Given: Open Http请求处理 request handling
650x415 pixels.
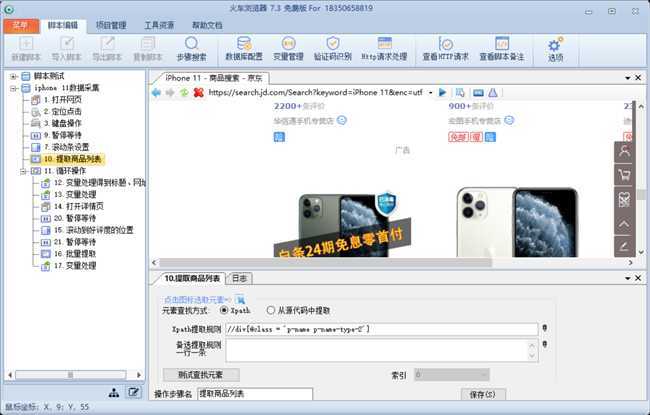Looking at the screenshot, I should pyautogui.click(x=384, y=49).
